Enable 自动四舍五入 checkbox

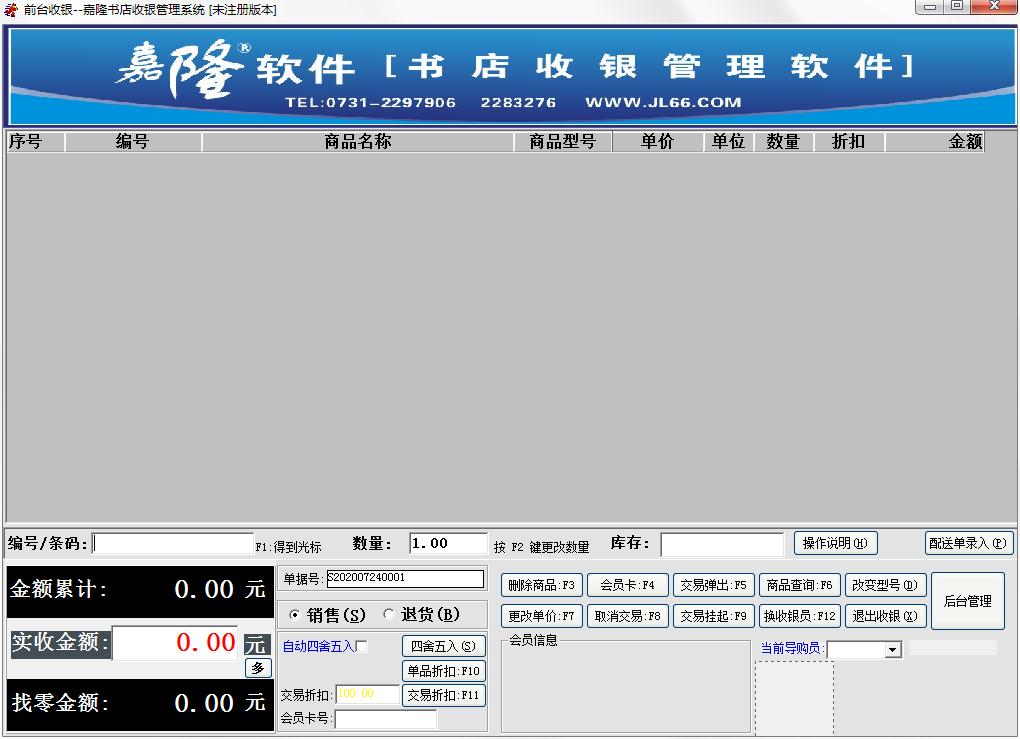point(362,647)
